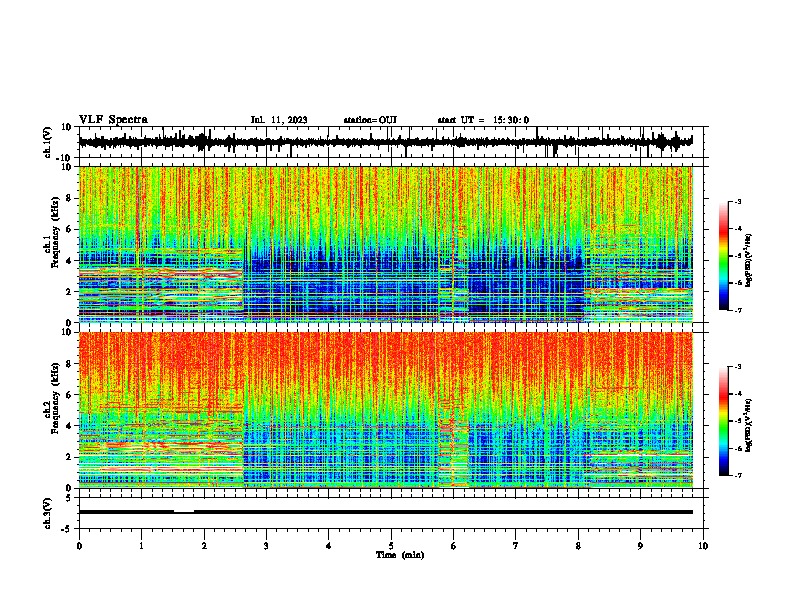Click the "8" kHz tick of the ch.1 spectrogram
This screenshot has height=612, width=792.
(69, 198)
